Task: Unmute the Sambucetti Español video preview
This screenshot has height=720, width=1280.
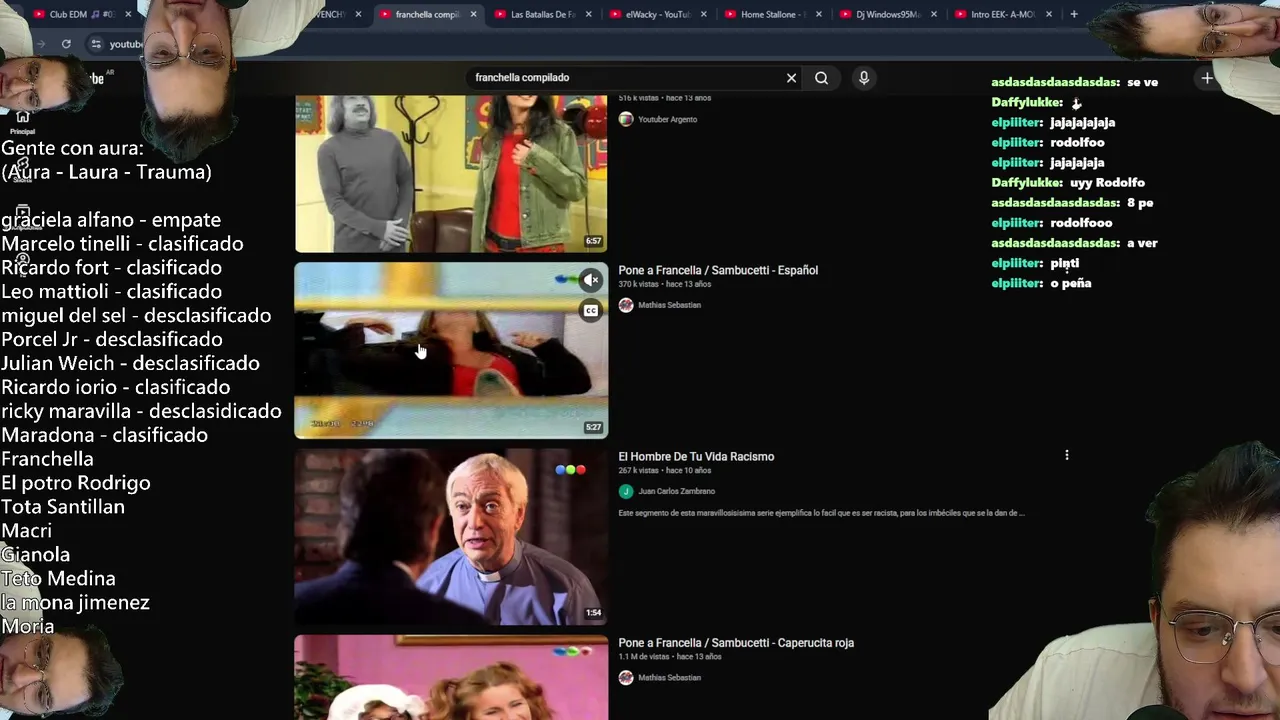Action: click(591, 280)
